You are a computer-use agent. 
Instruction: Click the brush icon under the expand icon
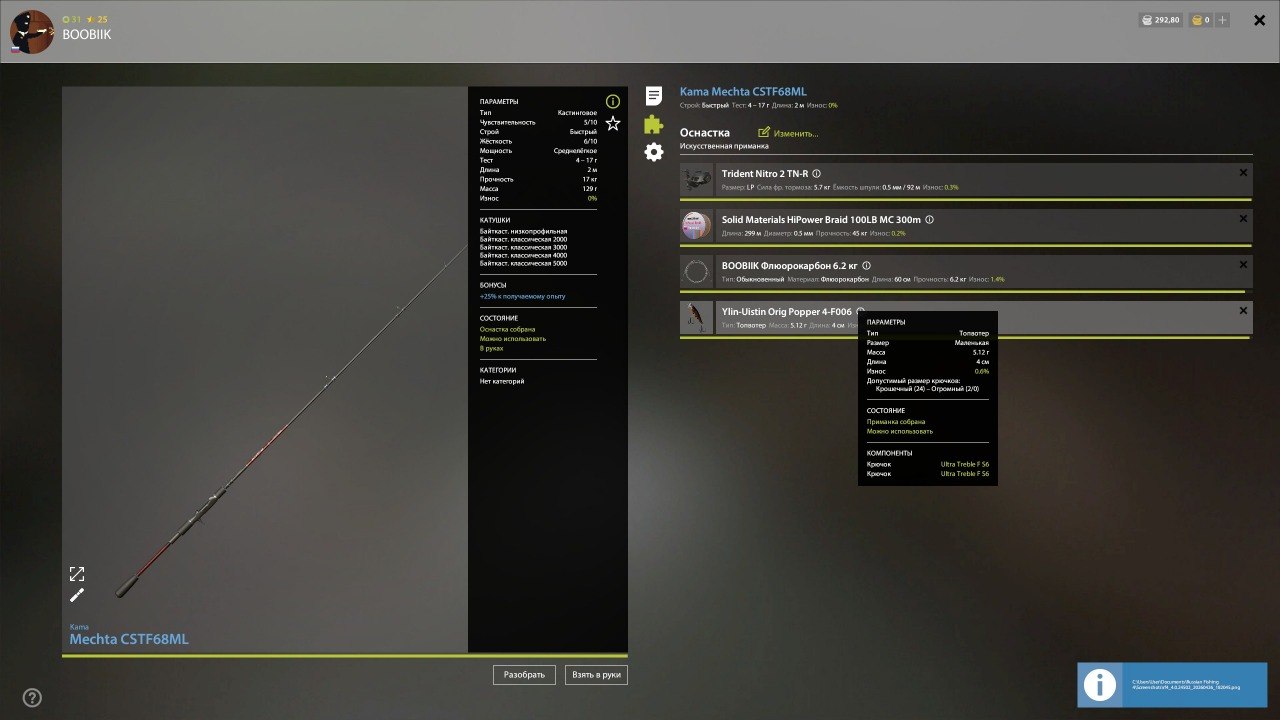(77, 595)
